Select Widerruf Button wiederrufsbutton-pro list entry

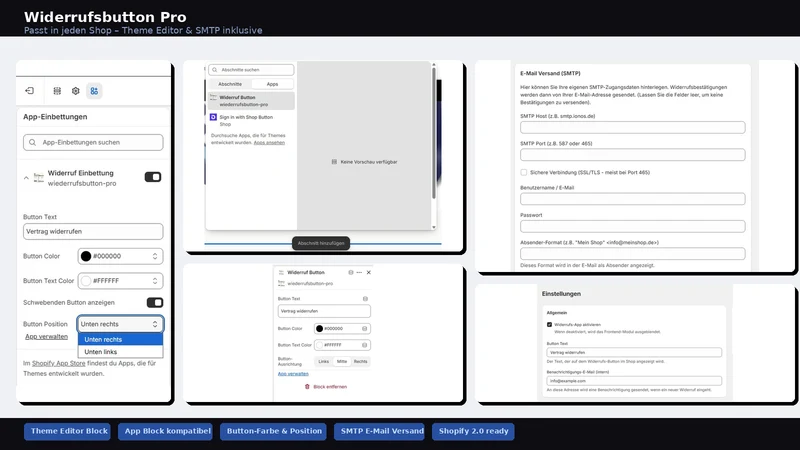pyautogui.click(x=251, y=101)
